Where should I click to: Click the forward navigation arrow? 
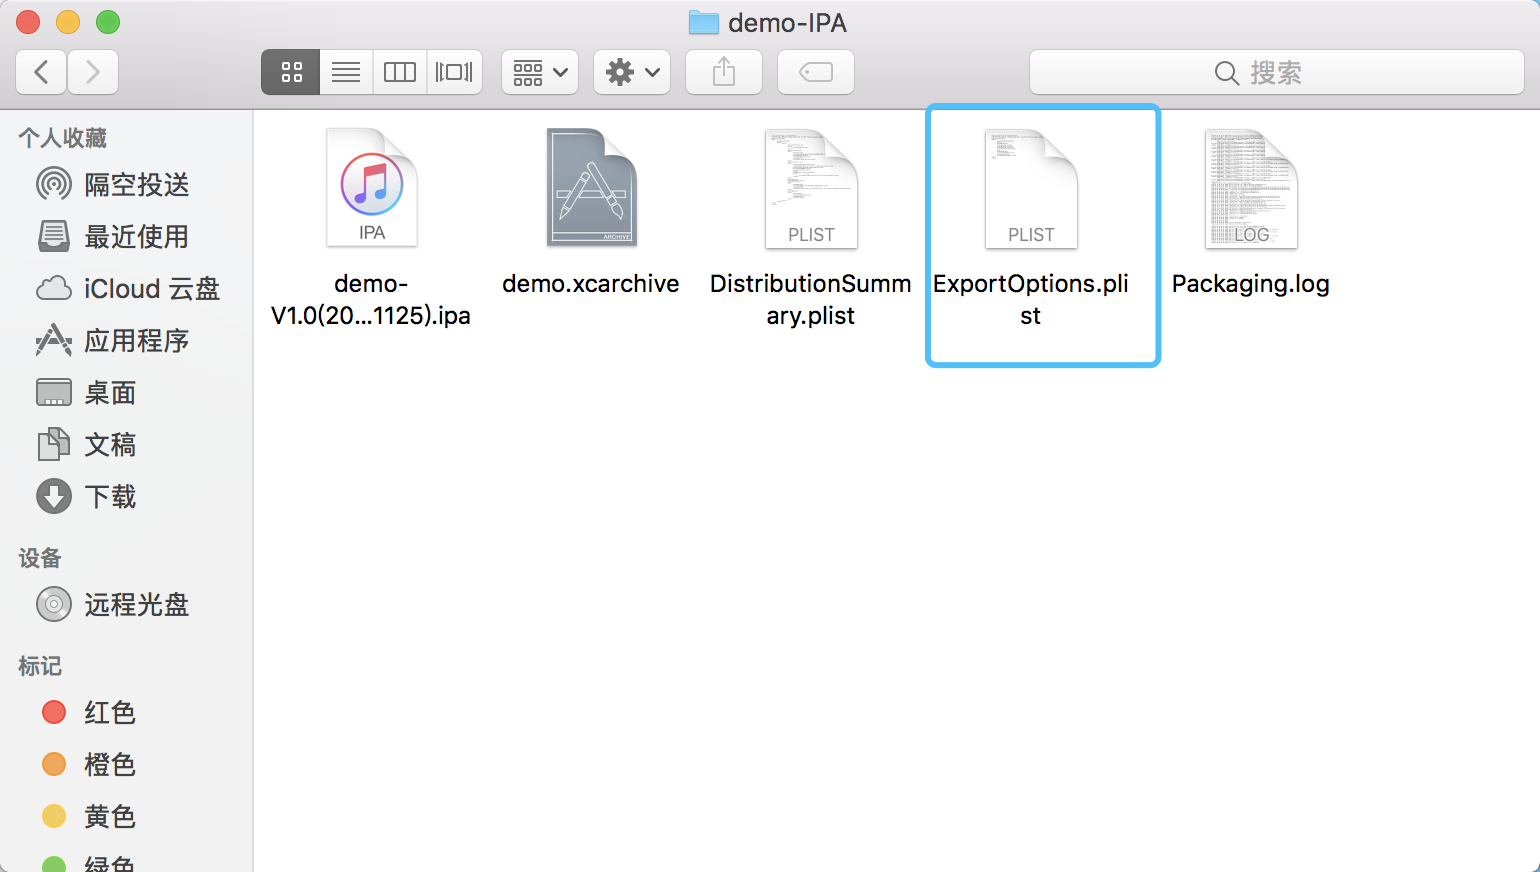[92, 71]
